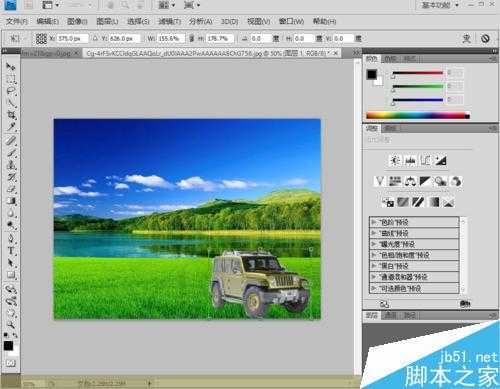
Task: Select the Type tool (T) in toolbox
Action: (11, 251)
